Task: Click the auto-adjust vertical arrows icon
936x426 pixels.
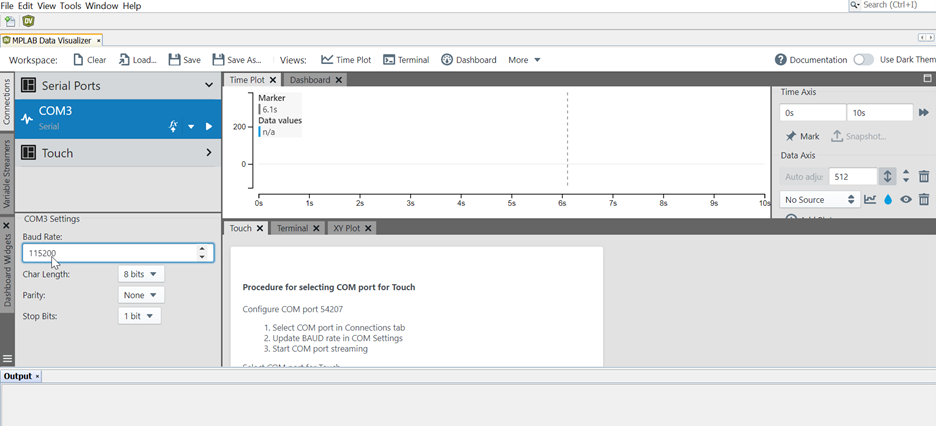Action: pyautogui.click(x=887, y=176)
